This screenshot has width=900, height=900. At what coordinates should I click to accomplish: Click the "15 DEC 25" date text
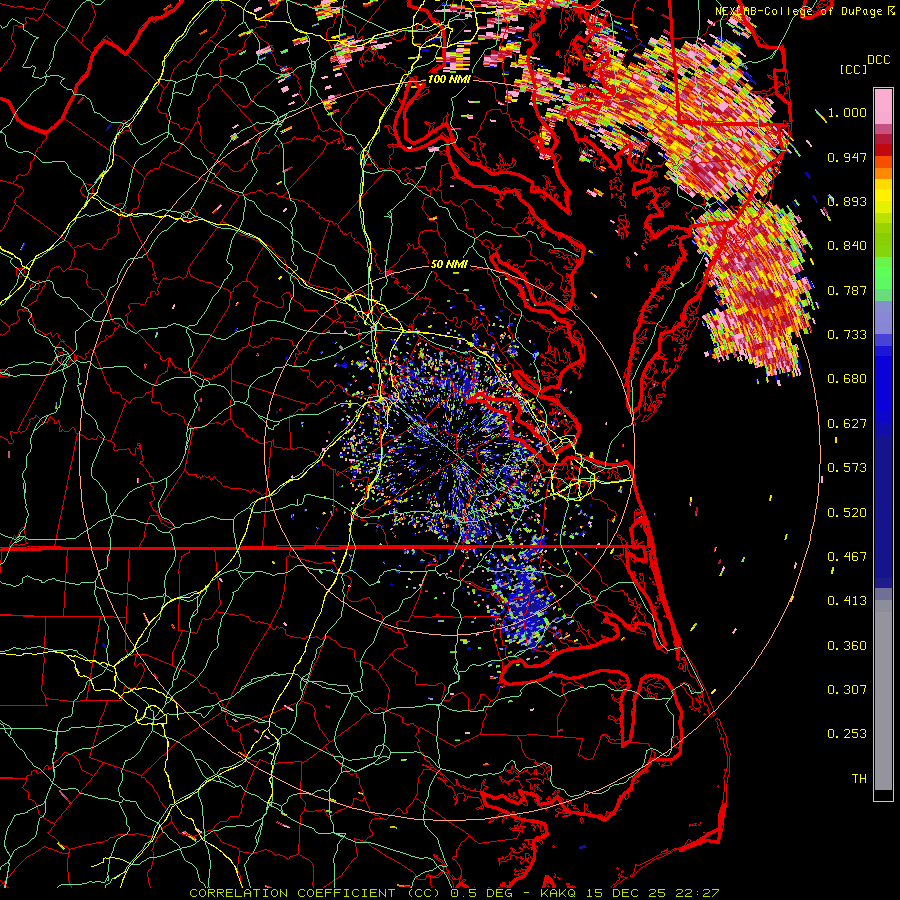pos(627,893)
